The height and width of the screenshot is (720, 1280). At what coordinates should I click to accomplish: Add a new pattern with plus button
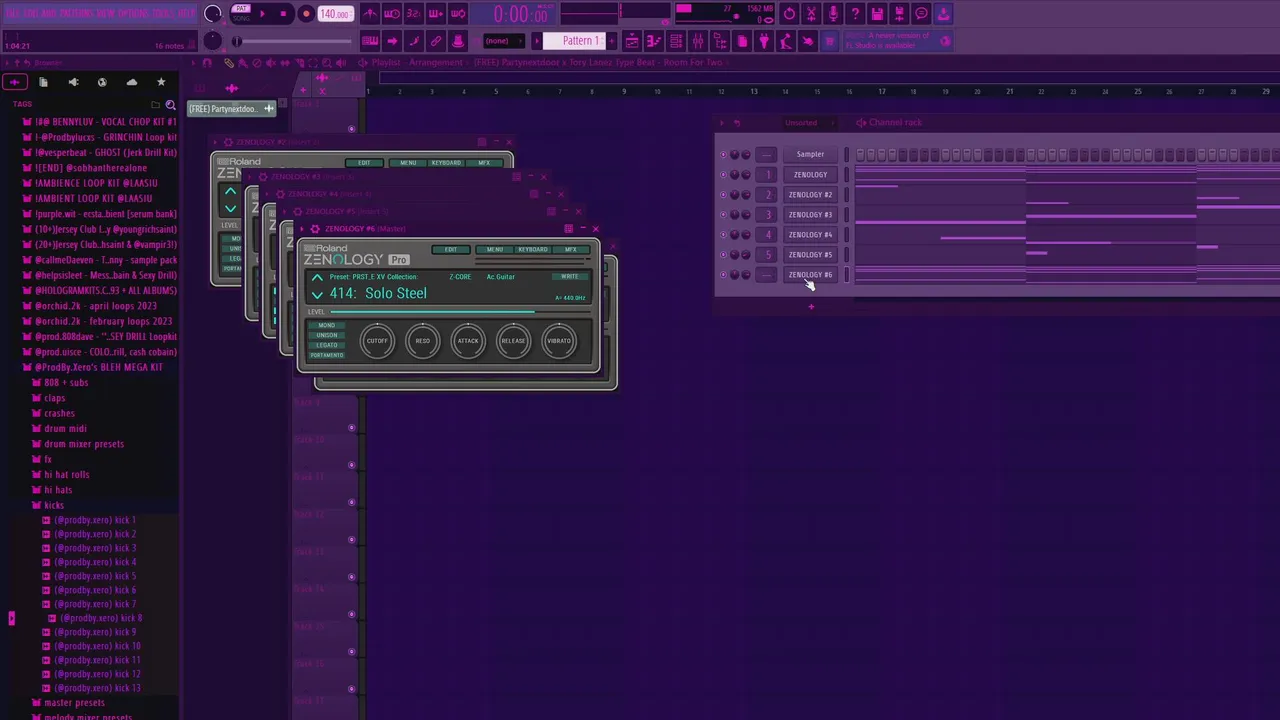point(611,41)
